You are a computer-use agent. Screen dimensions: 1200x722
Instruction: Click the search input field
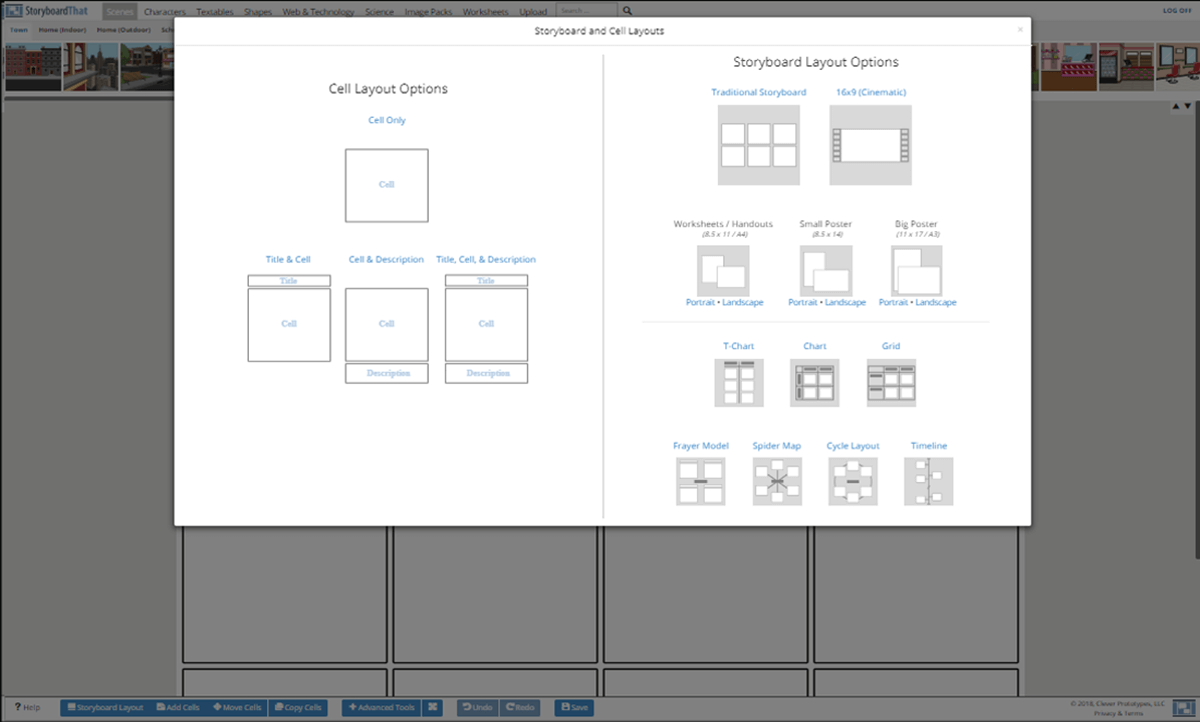(x=586, y=11)
